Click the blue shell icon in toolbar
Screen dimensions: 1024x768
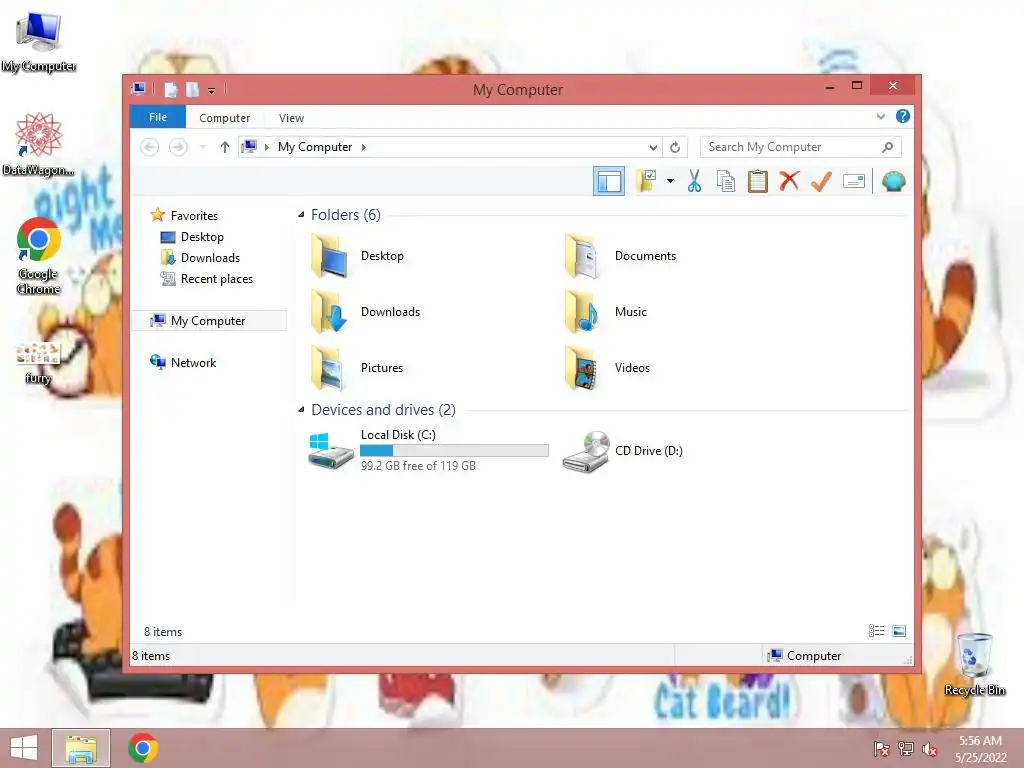click(893, 181)
